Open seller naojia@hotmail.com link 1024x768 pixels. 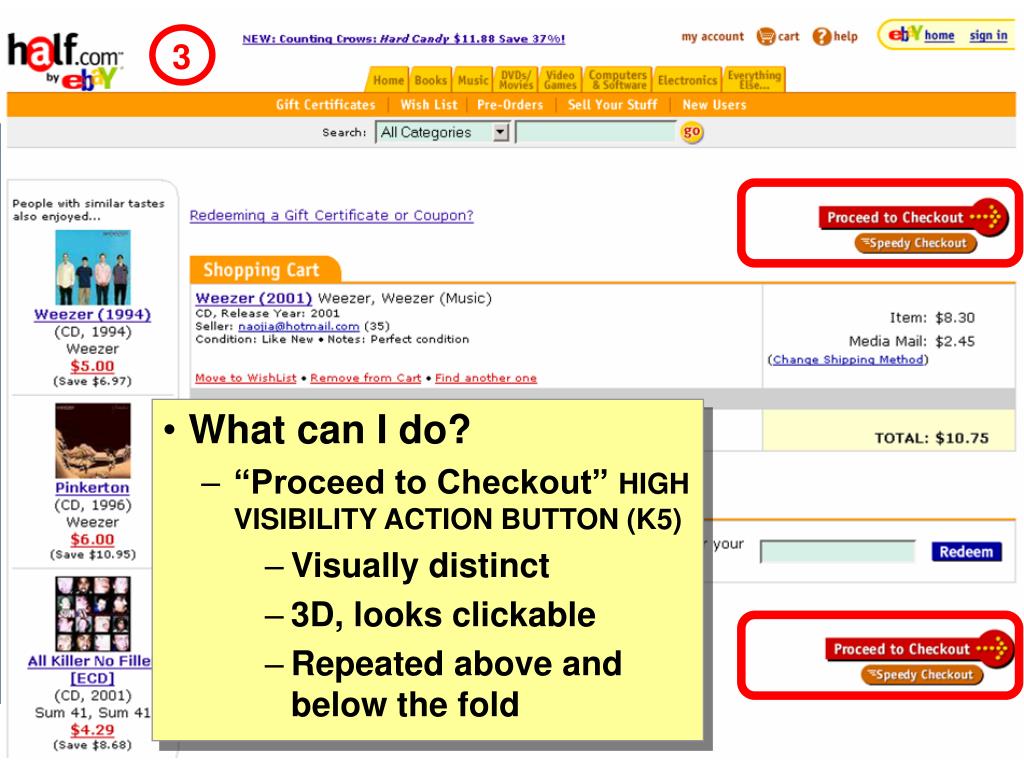click(298, 326)
